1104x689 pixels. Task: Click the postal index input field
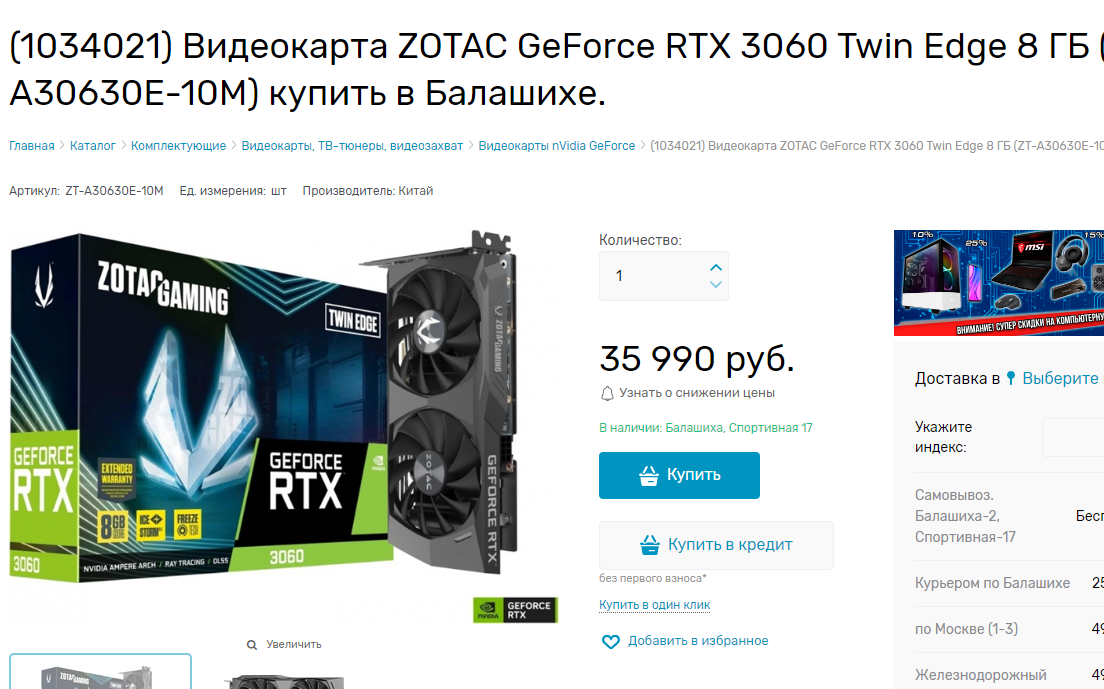coord(1073,437)
